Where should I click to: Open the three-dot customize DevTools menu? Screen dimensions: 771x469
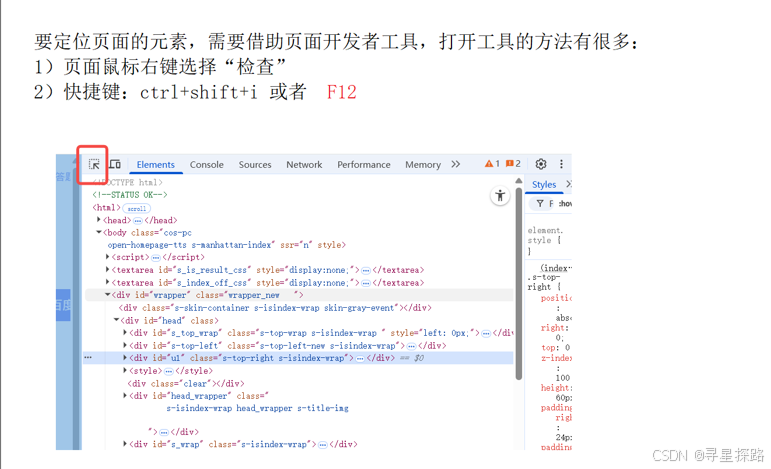point(562,164)
